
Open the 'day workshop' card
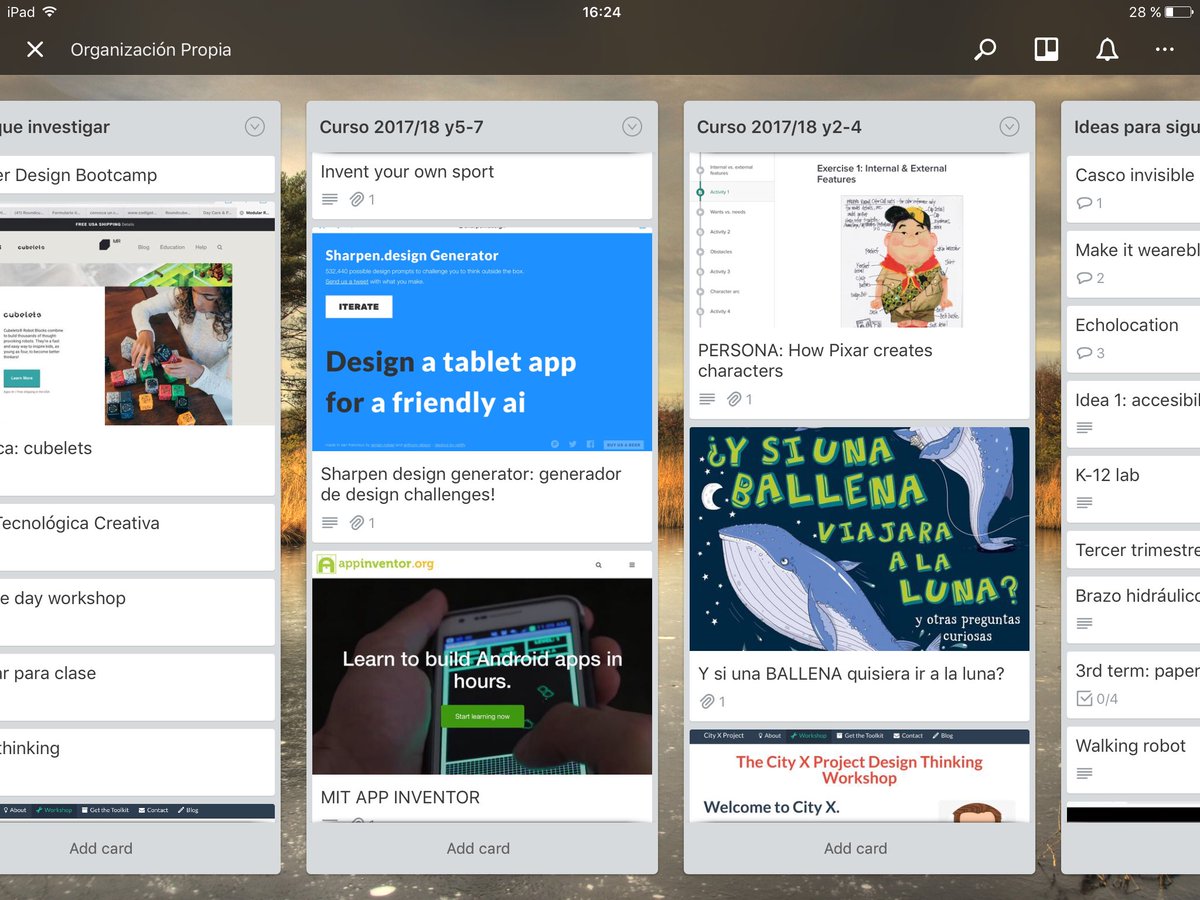(137, 612)
